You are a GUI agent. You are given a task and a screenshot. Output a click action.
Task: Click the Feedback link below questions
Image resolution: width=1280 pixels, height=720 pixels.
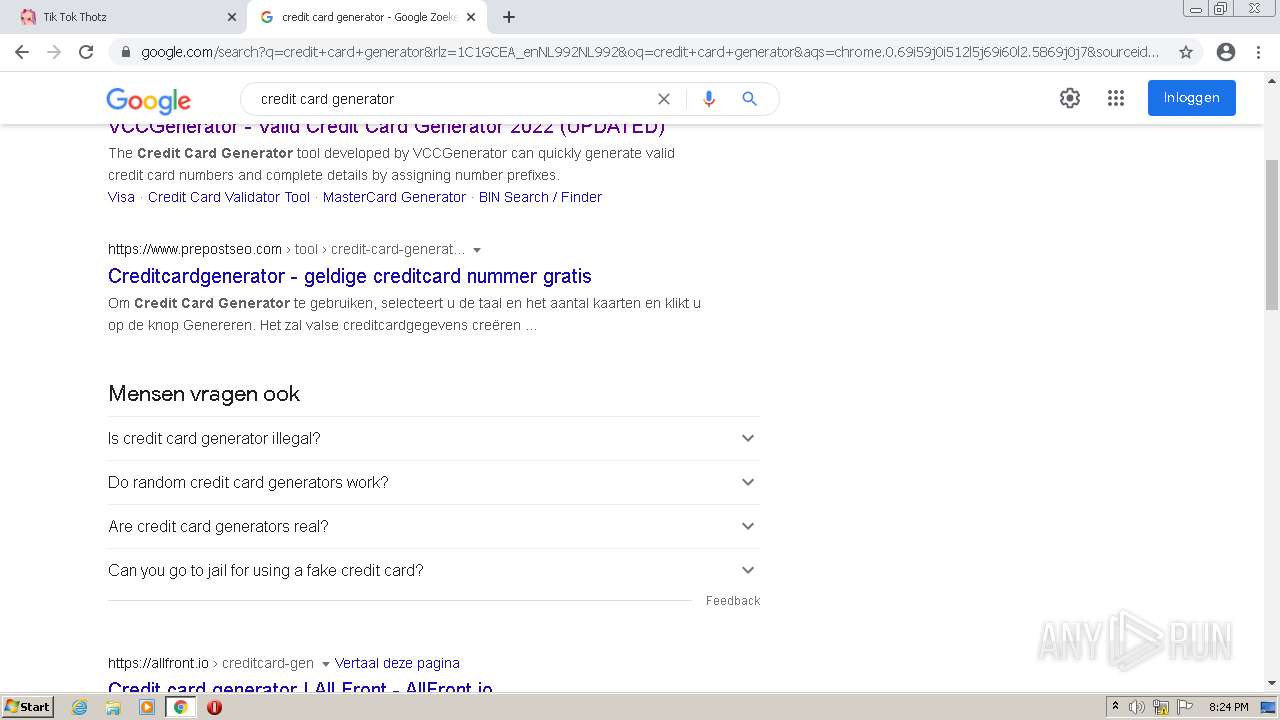click(733, 601)
